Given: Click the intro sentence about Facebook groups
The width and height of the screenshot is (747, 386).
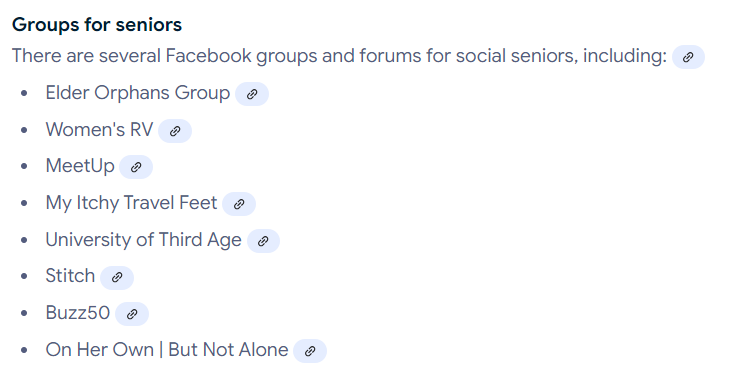Looking at the screenshot, I should pos(339,56).
